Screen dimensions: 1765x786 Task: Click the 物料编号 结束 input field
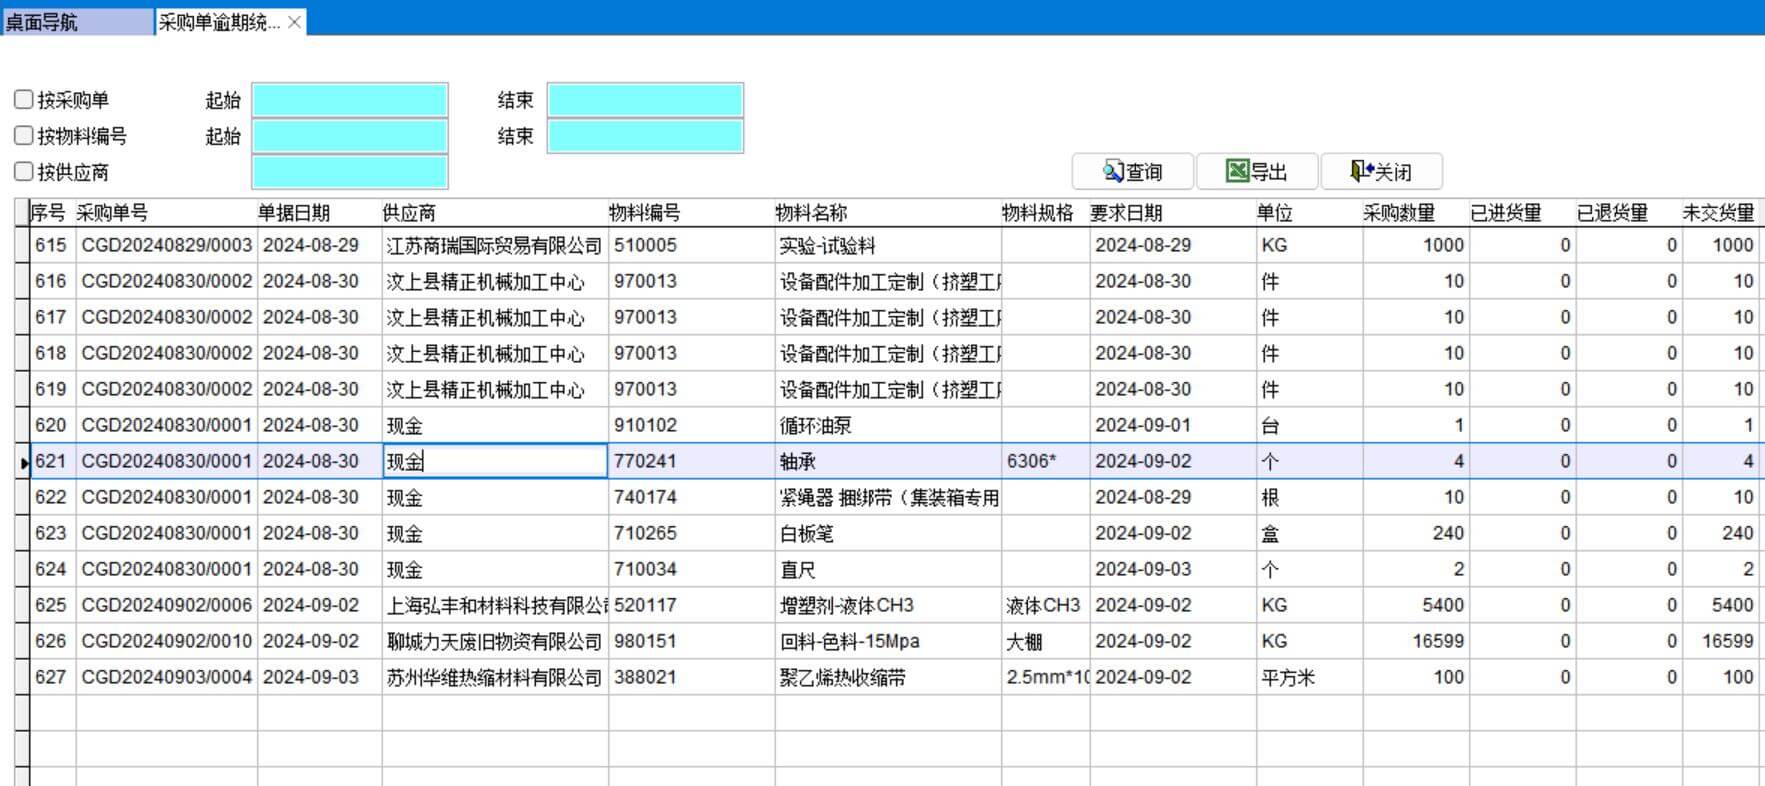click(645, 136)
